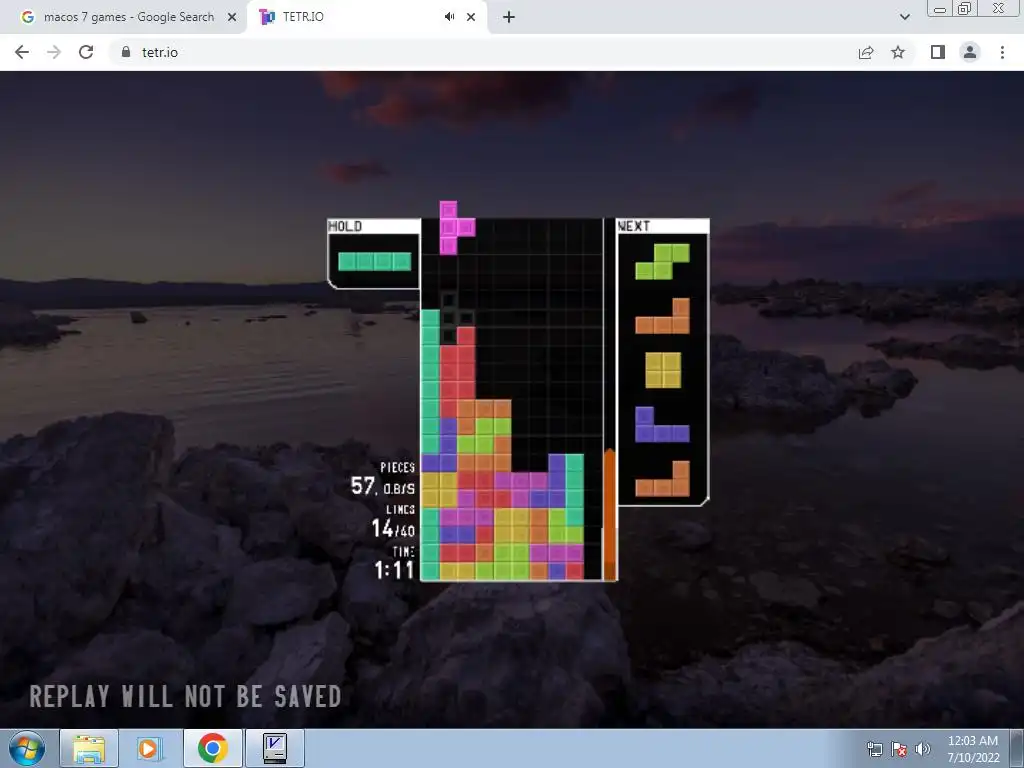1024x768 pixels.
Task: Click the REPLAY WILL NOT BE SAVED text
Action: [185, 697]
